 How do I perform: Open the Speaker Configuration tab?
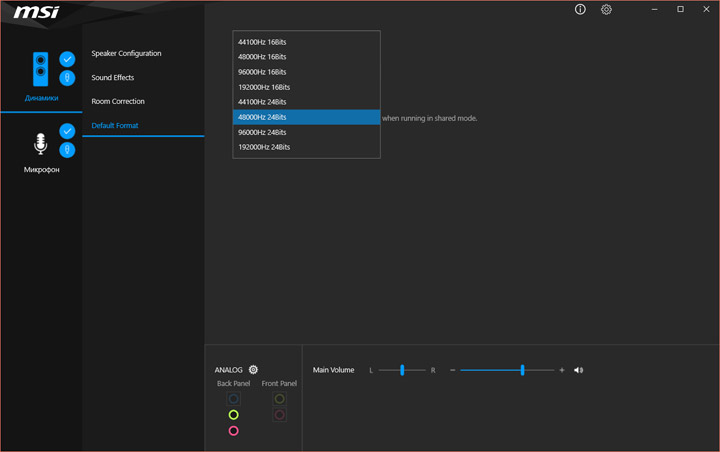(126, 53)
